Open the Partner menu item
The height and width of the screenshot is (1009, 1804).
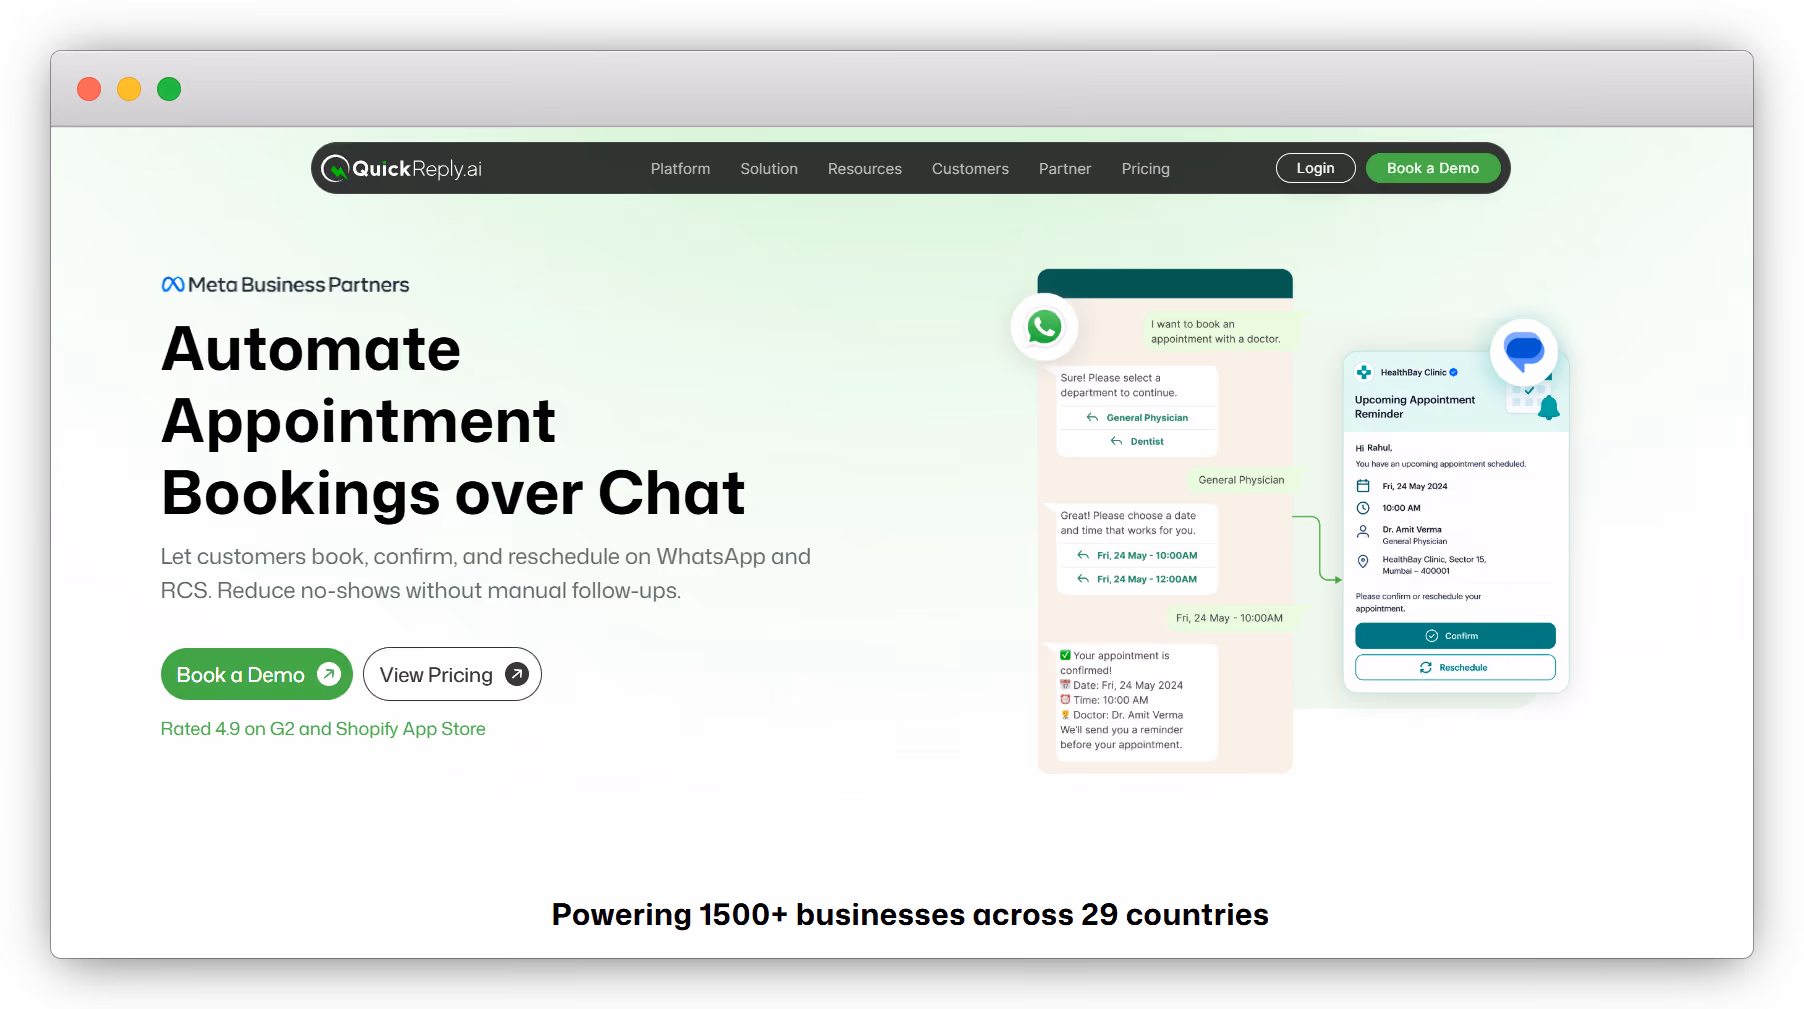click(x=1065, y=169)
